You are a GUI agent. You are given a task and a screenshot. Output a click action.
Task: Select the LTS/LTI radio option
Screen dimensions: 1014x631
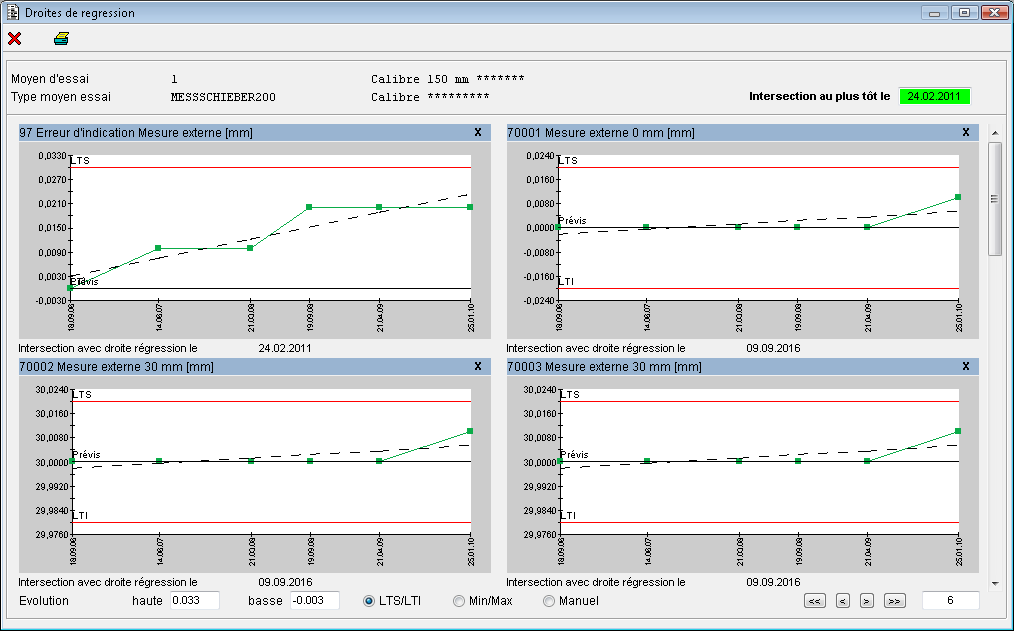point(369,601)
